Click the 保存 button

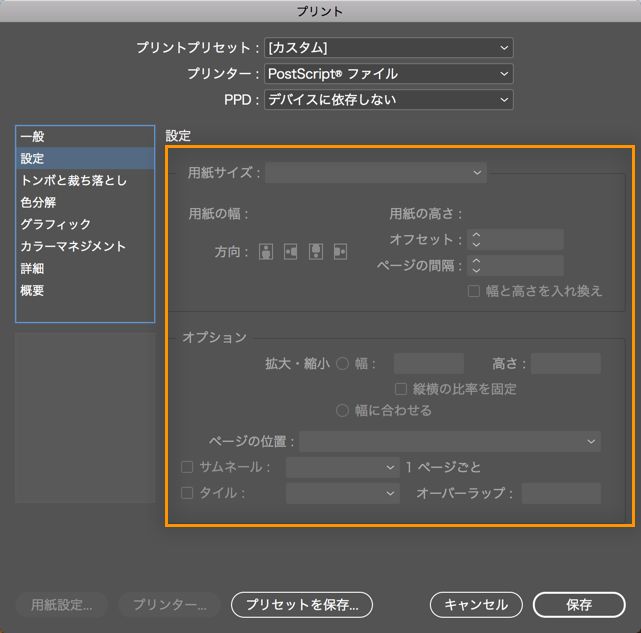click(579, 605)
